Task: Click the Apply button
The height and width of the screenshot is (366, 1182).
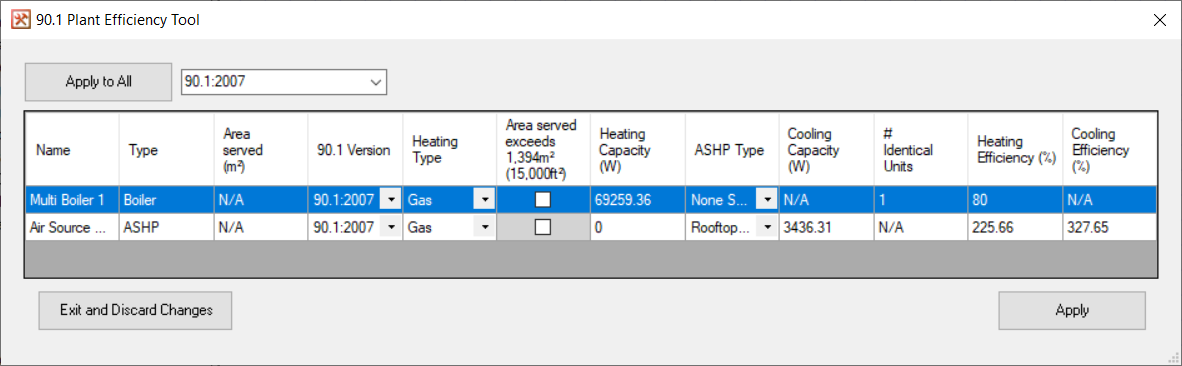Action: pyautogui.click(x=1072, y=310)
